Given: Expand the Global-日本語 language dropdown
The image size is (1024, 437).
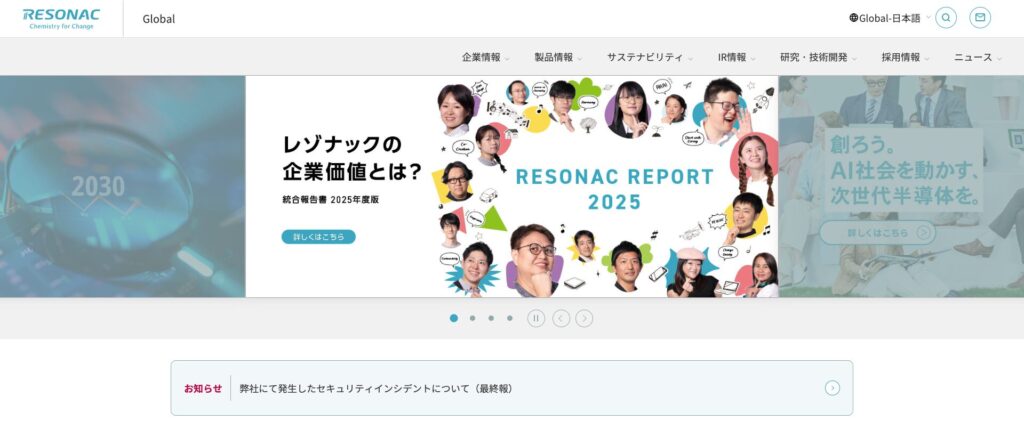Looking at the screenshot, I should click(892, 18).
